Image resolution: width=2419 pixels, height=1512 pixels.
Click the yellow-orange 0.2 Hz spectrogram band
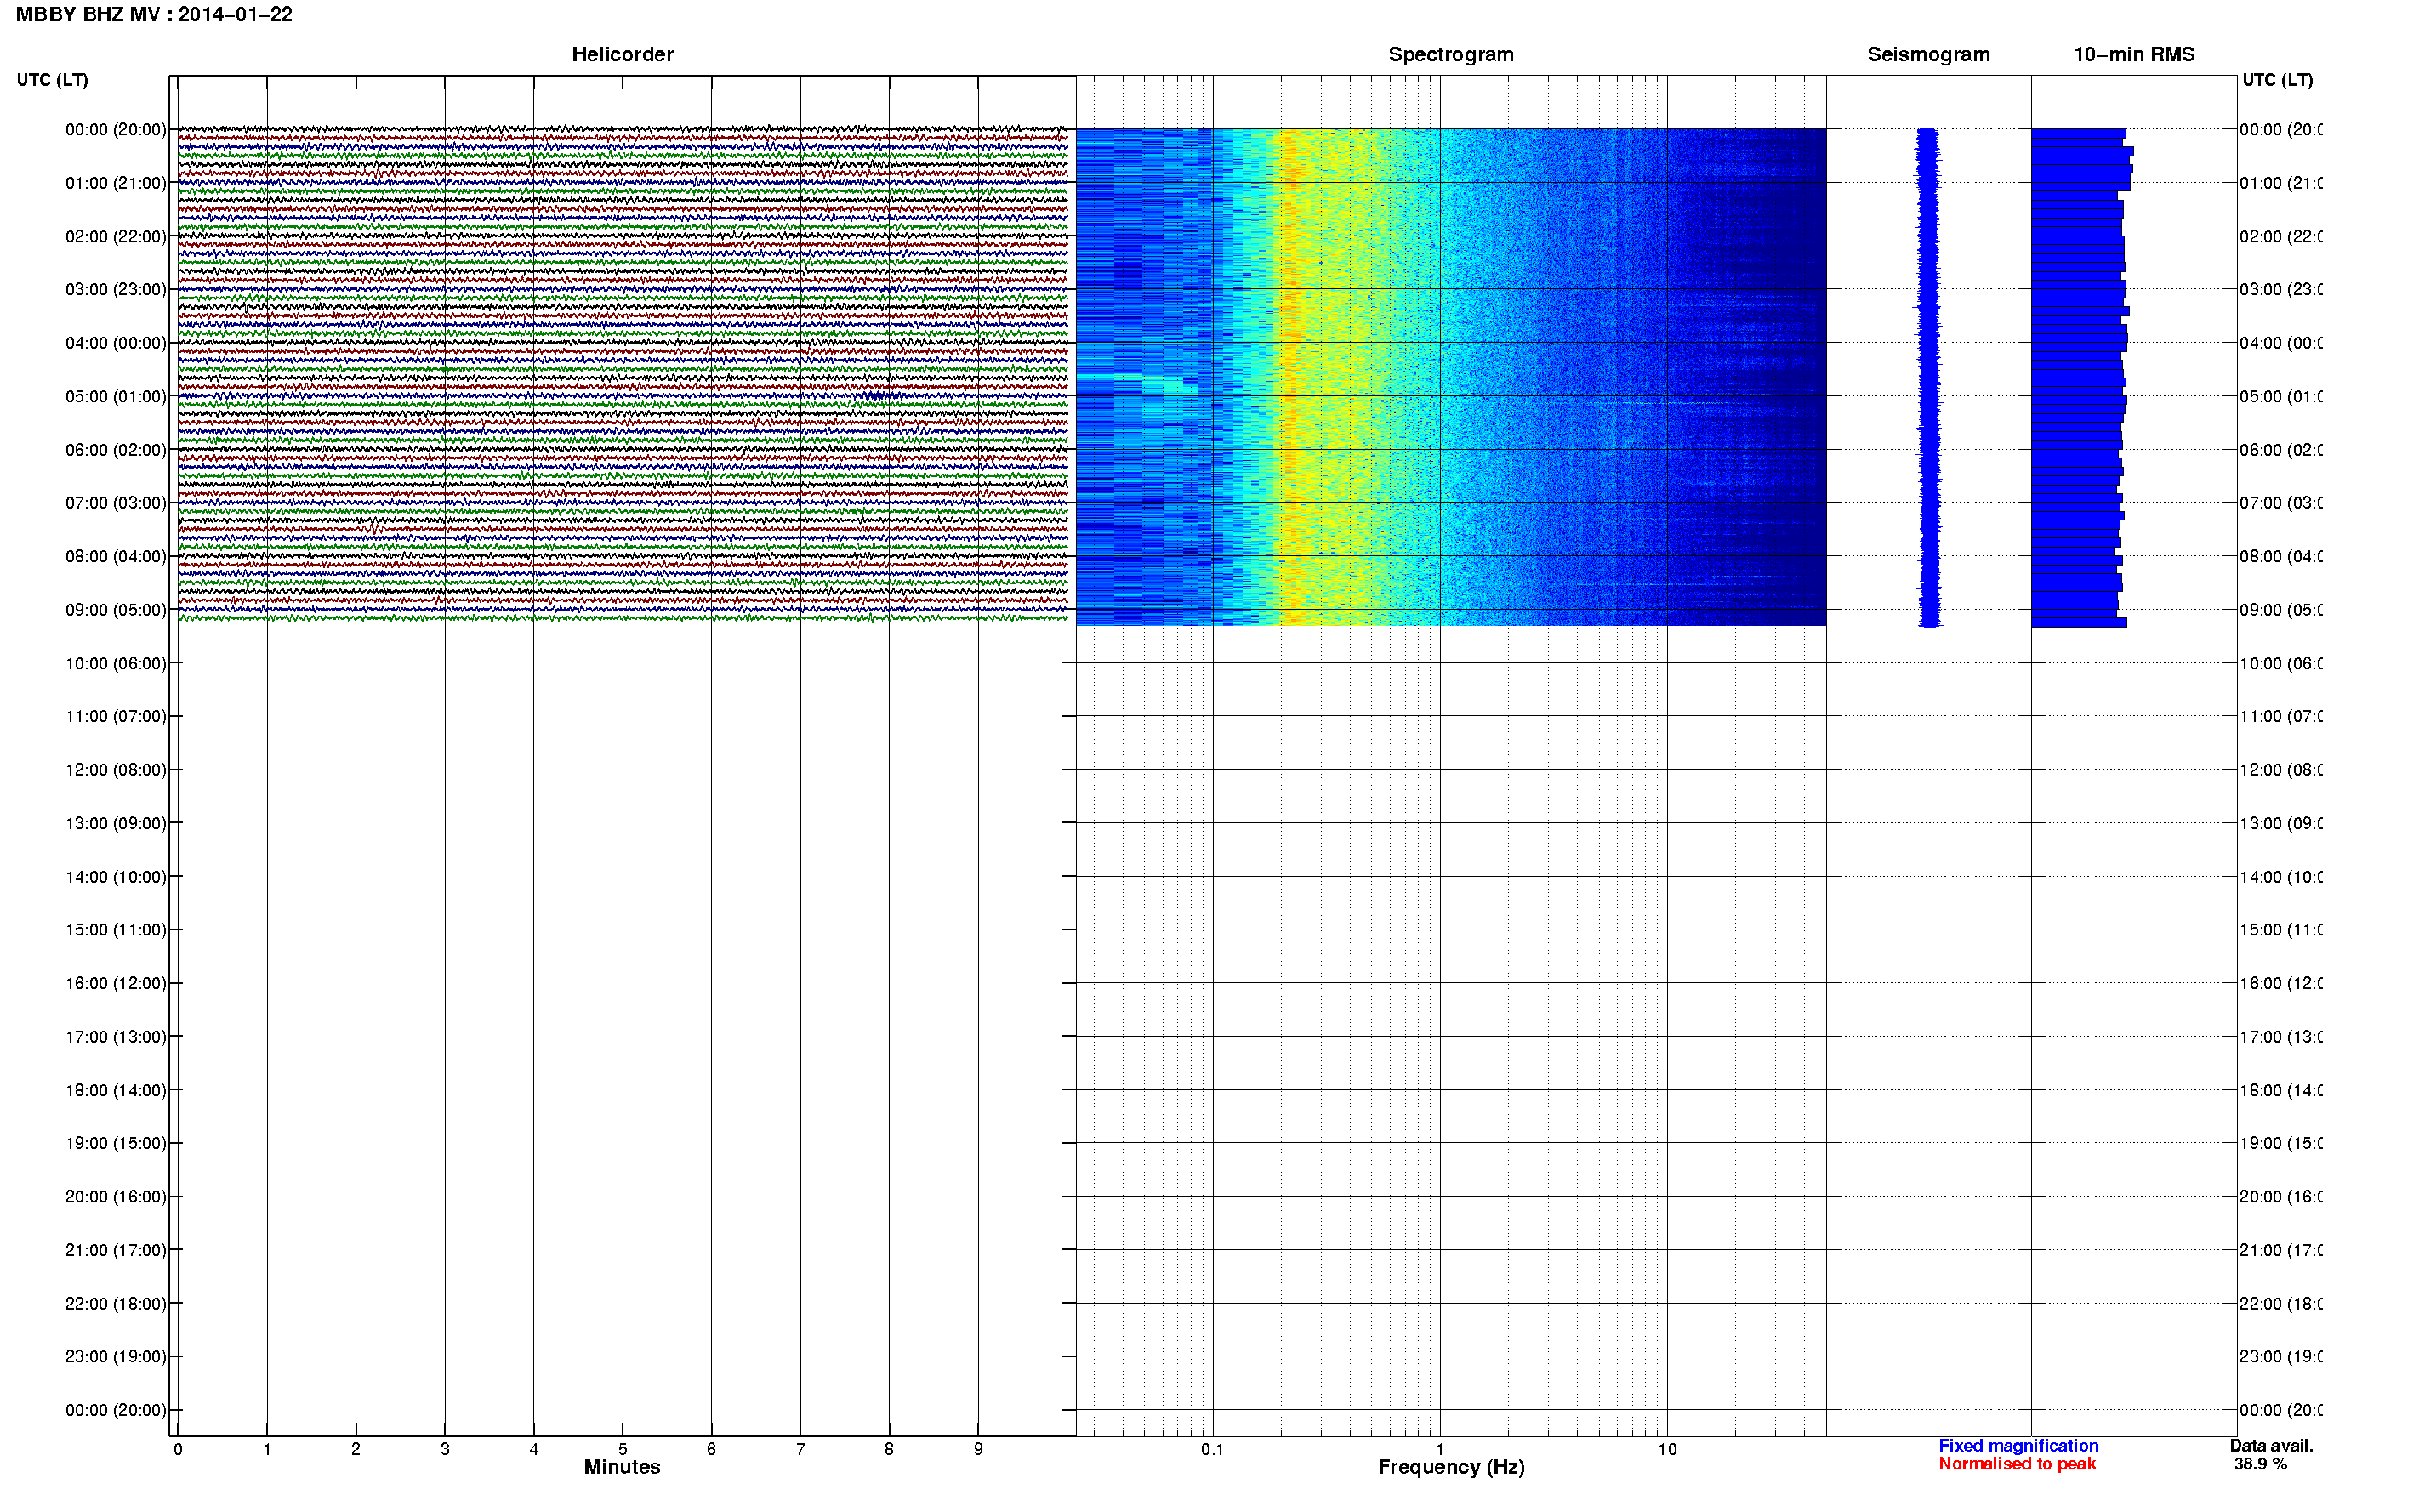(x=1293, y=377)
